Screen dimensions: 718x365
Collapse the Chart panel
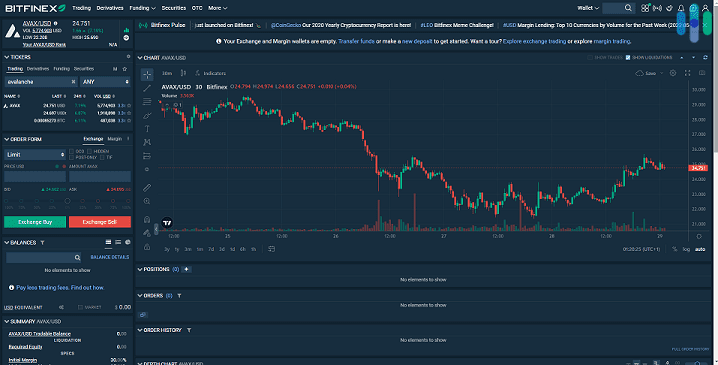[x=140, y=58]
